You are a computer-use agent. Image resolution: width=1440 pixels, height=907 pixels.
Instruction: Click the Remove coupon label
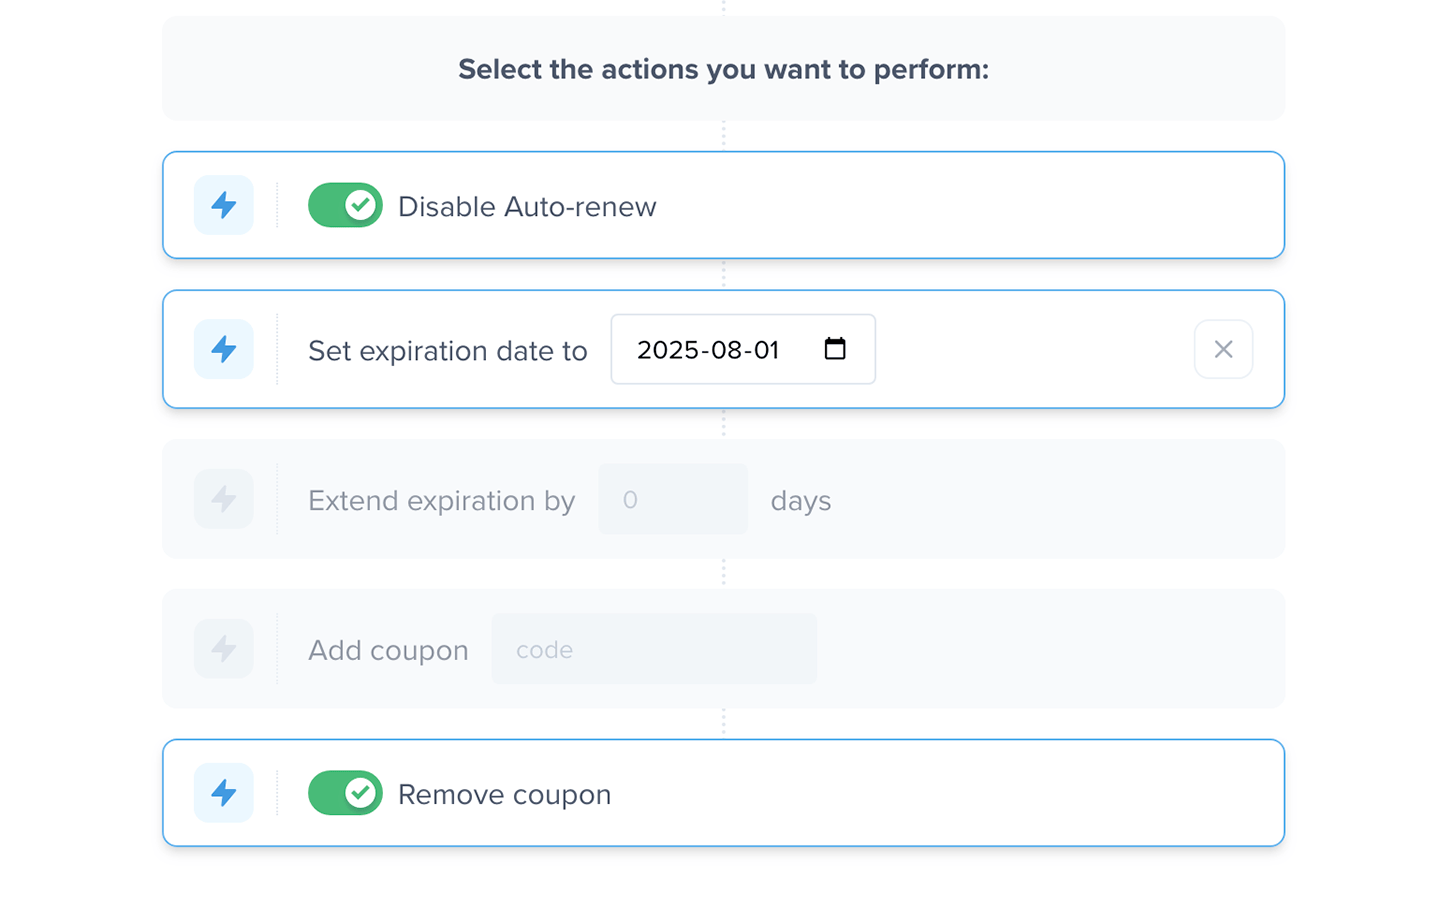tap(504, 795)
